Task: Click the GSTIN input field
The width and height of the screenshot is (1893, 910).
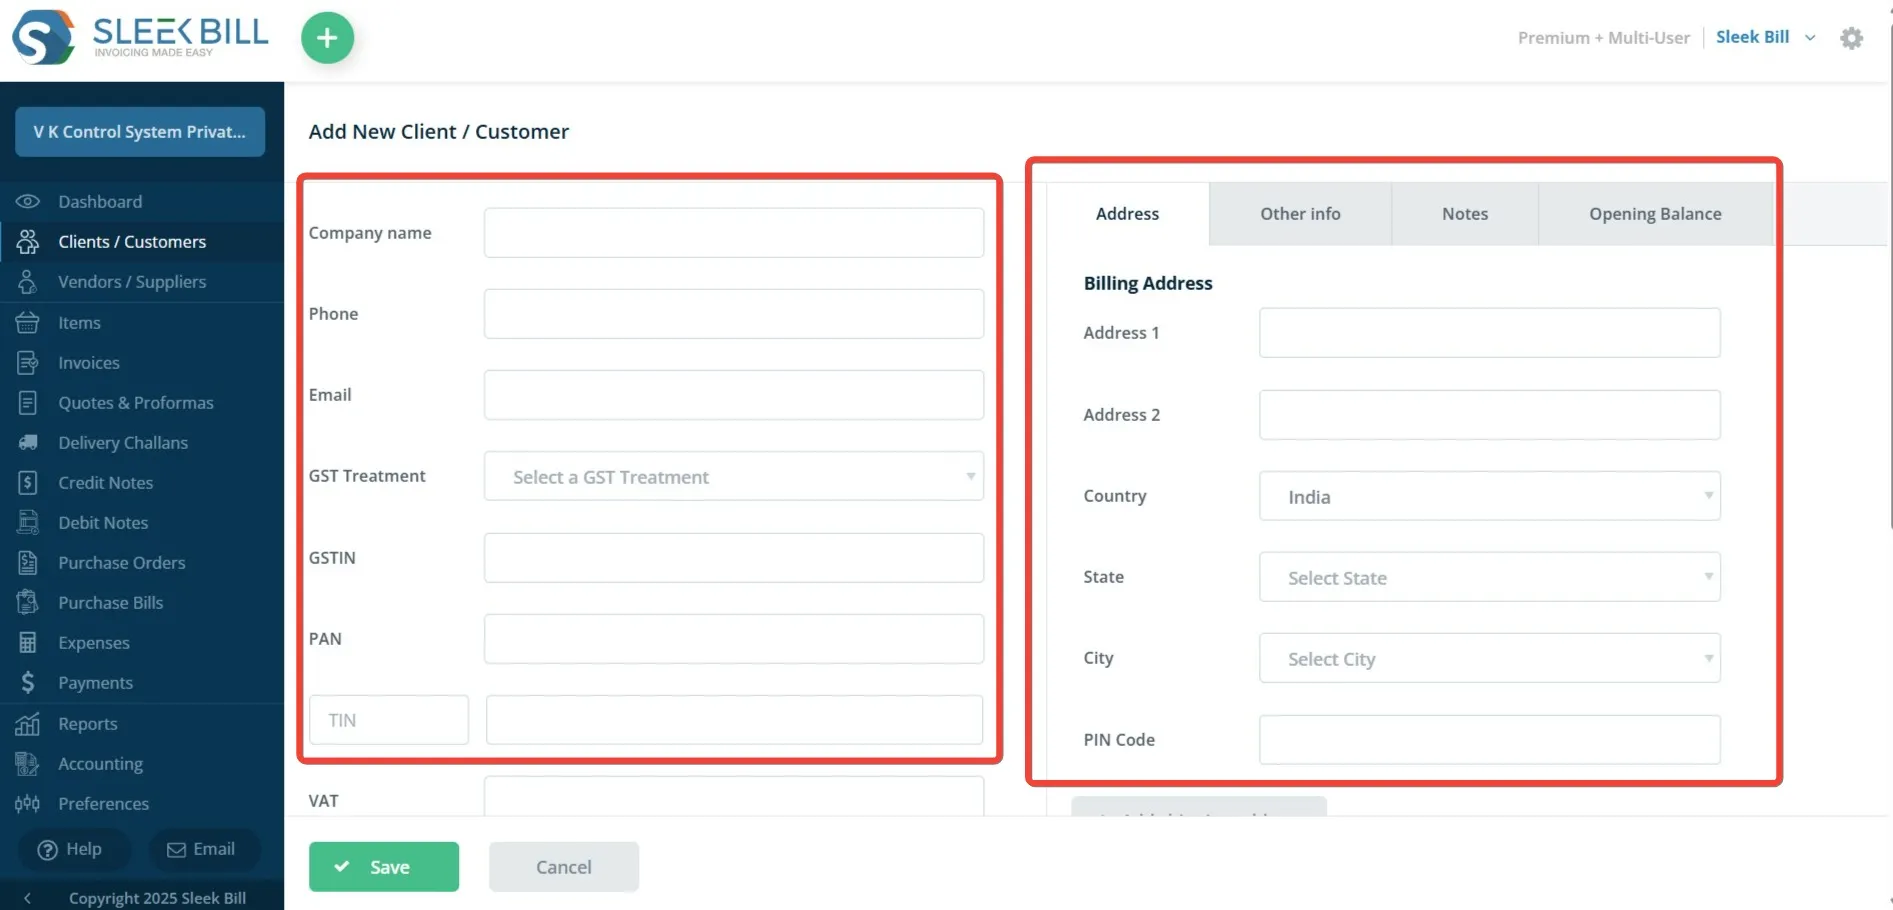Action: [x=734, y=558]
